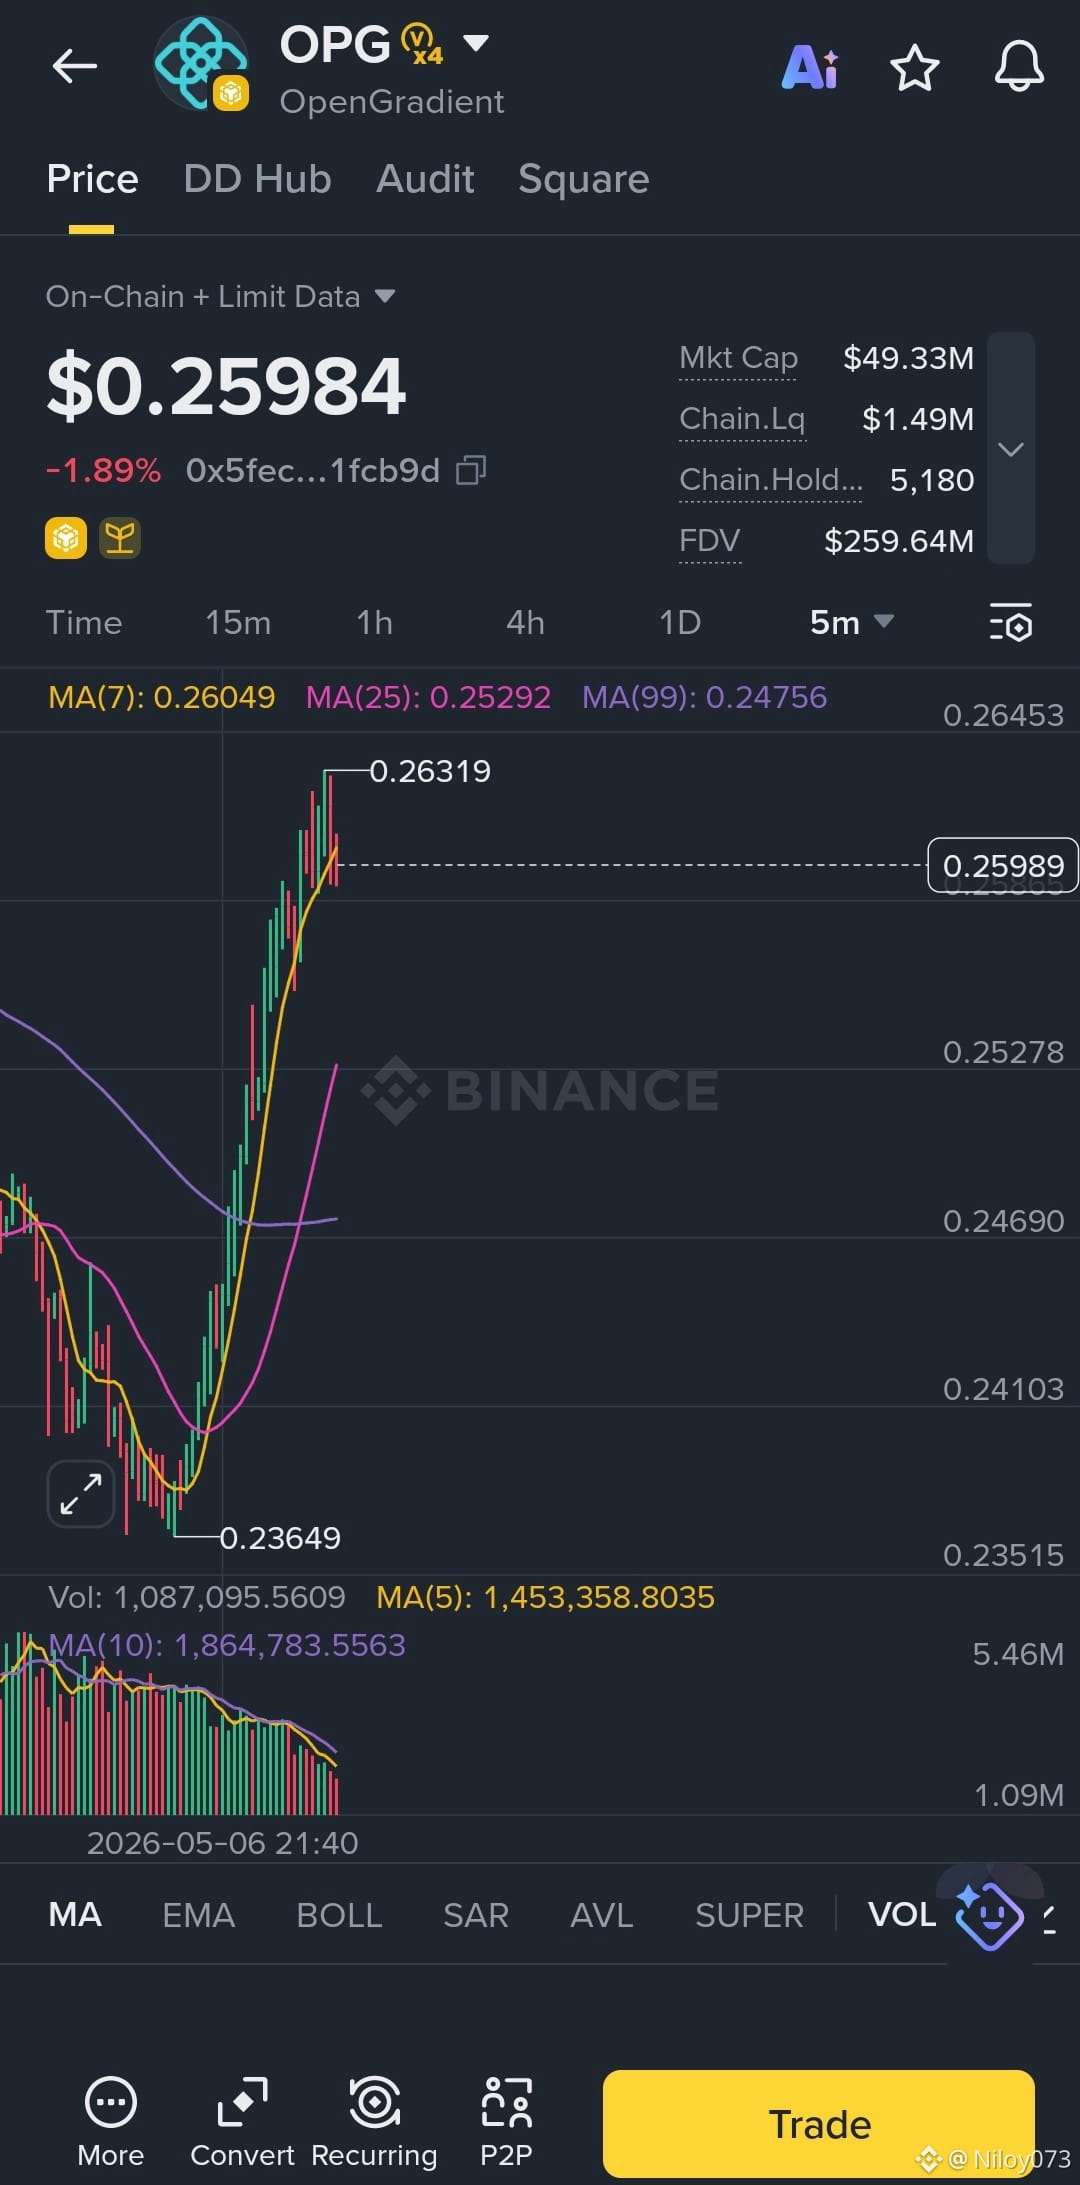Toggle the EMA indicator
Screen dimensions: 1080x2185
tap(198, 1914)
